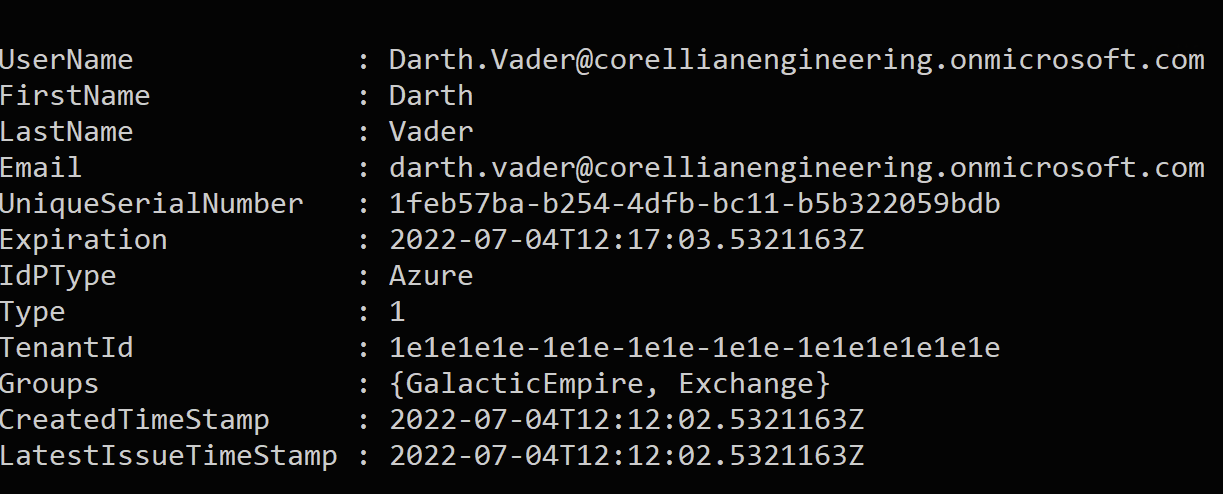
Task: Click the FirstName field label
Action: [x=75, y=96]
